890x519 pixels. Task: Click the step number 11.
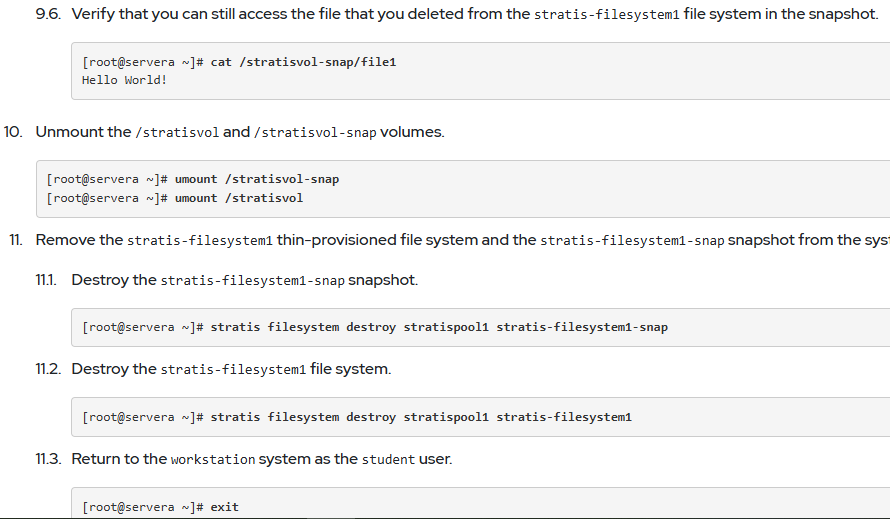(16, 240)
